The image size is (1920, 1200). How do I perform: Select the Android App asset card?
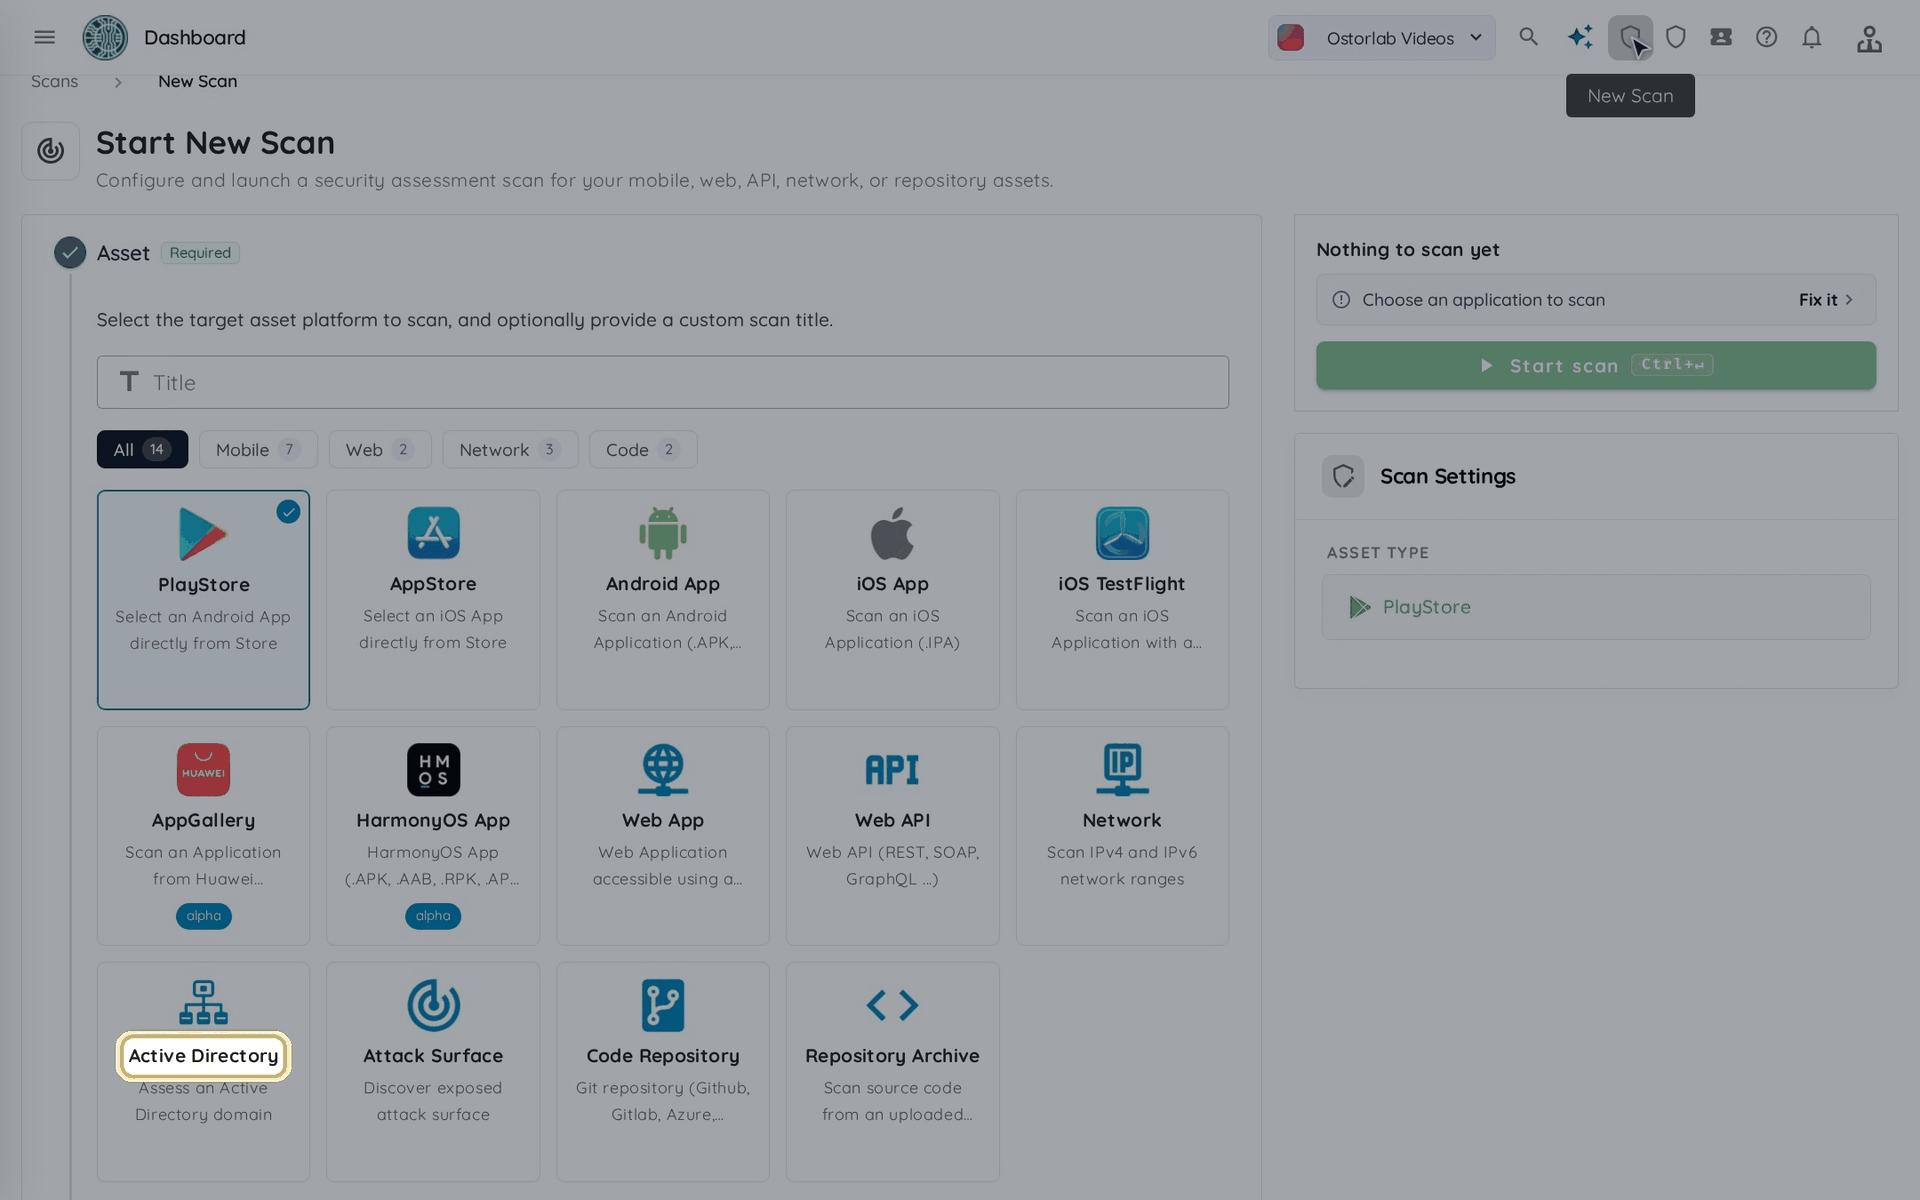pyautogui.click(x=663, y=600)
